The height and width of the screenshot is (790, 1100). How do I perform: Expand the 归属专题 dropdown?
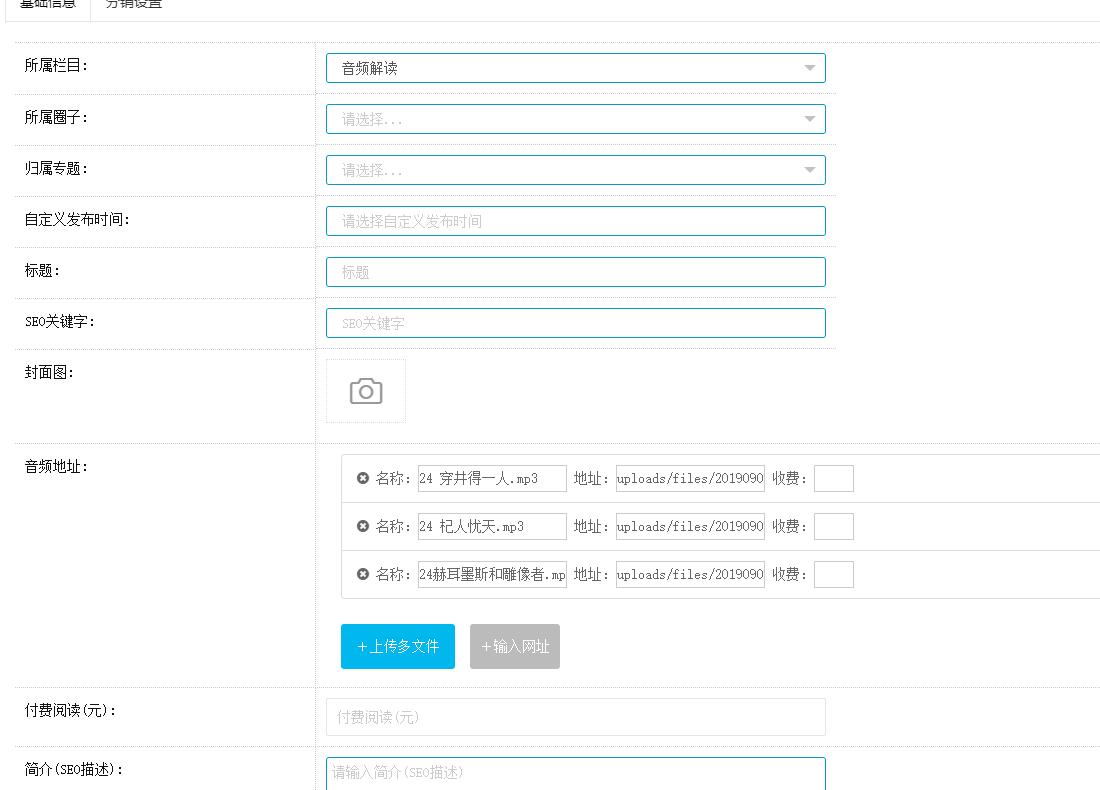(575, 170)
